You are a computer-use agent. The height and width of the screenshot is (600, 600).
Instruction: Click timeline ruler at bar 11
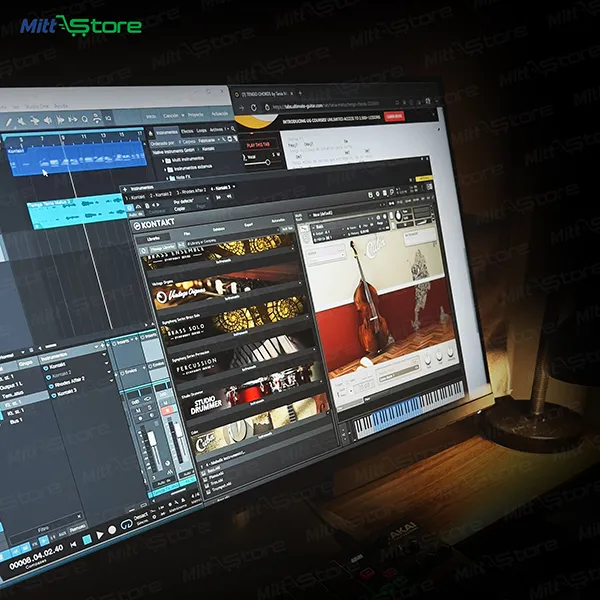(x=84, y=137)
